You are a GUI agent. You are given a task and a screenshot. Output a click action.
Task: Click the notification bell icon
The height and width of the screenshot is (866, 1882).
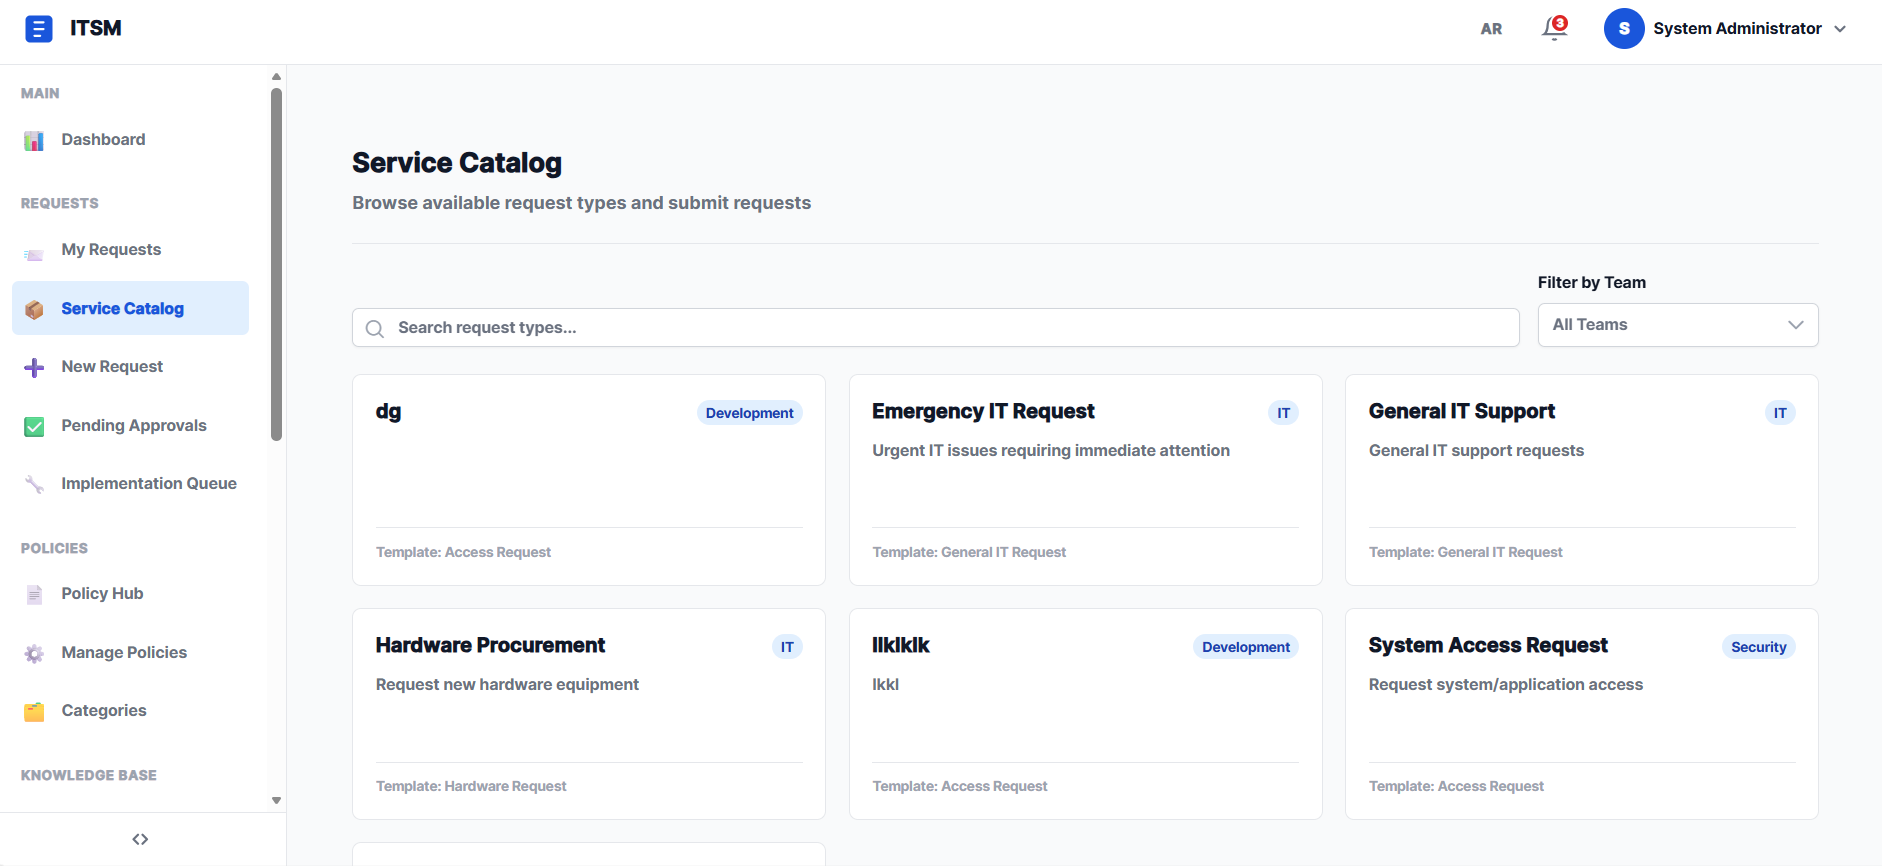pyautogui.click(x=1551, y=28)
